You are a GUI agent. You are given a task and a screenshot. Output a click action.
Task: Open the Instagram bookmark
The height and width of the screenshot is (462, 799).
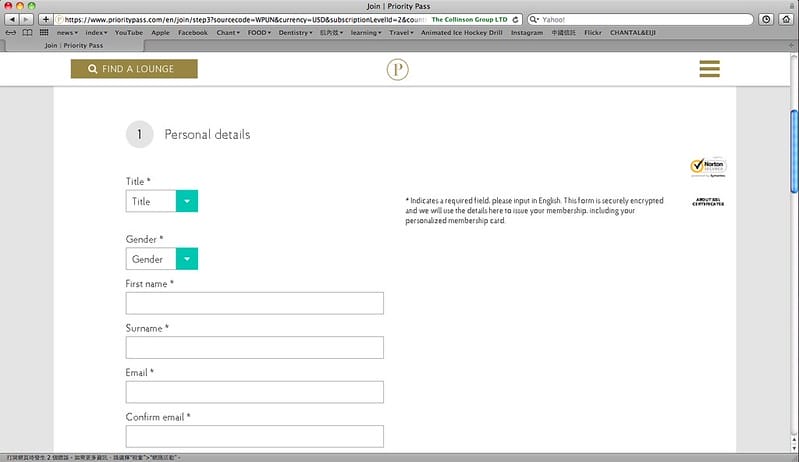click(x=527, y=33)
